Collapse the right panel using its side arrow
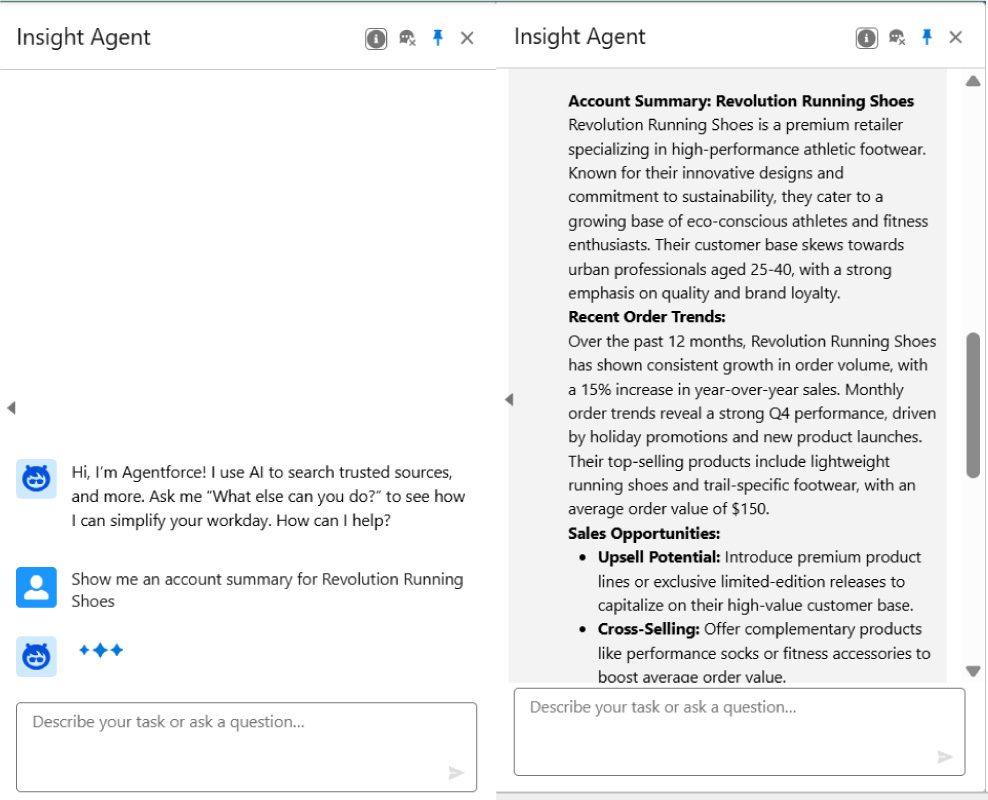988x800 pixels. 508,400
